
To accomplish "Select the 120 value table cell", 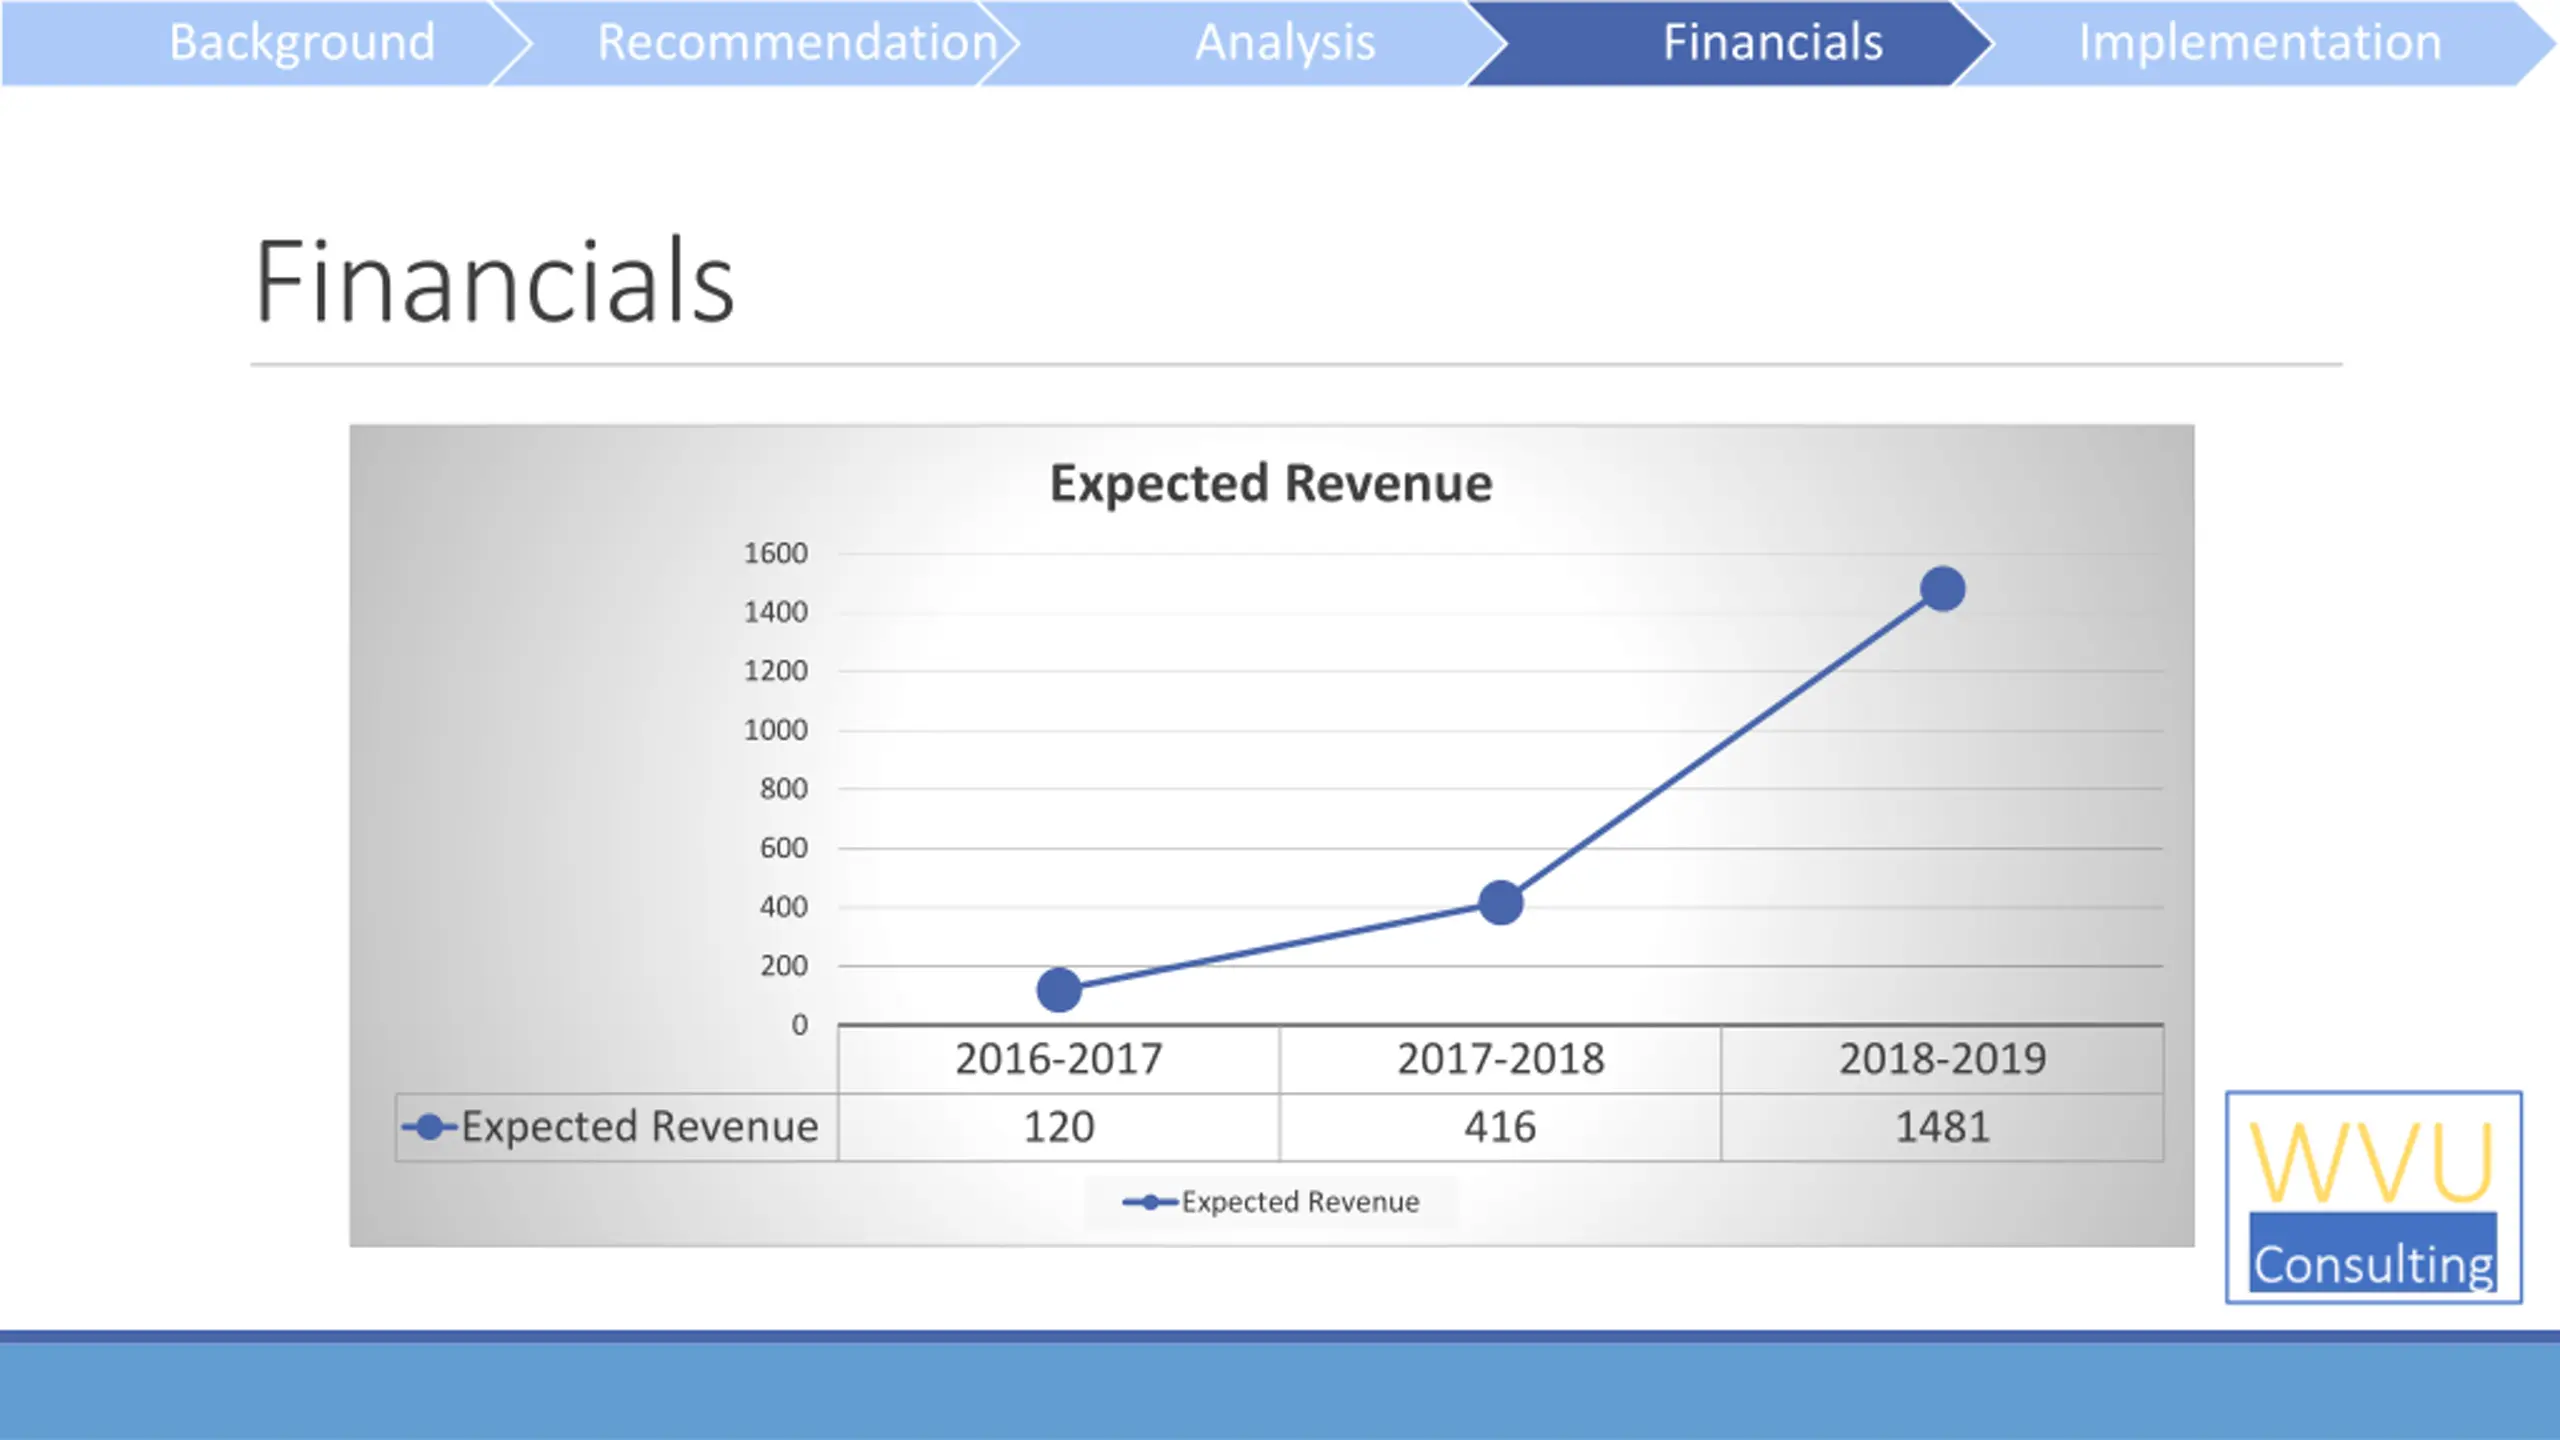I will [1059, 1127].
